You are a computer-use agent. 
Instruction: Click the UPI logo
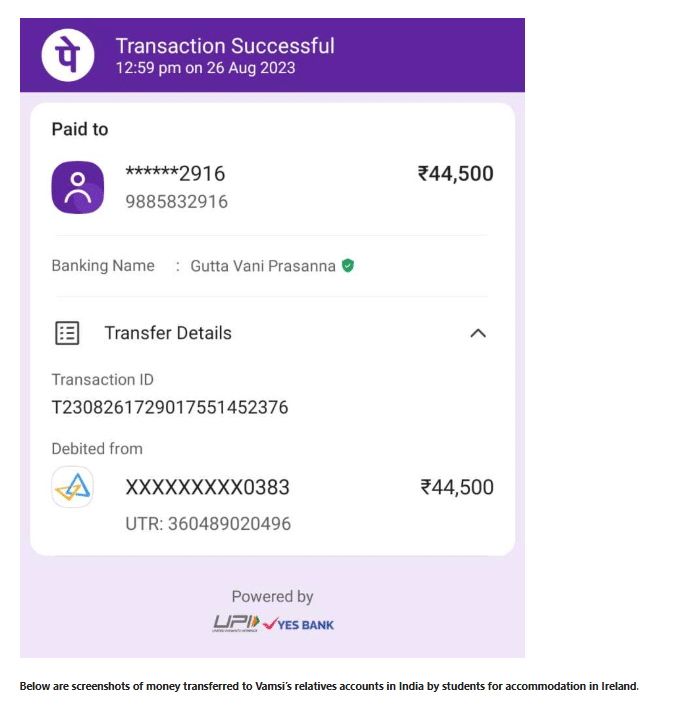pos(234,624)
